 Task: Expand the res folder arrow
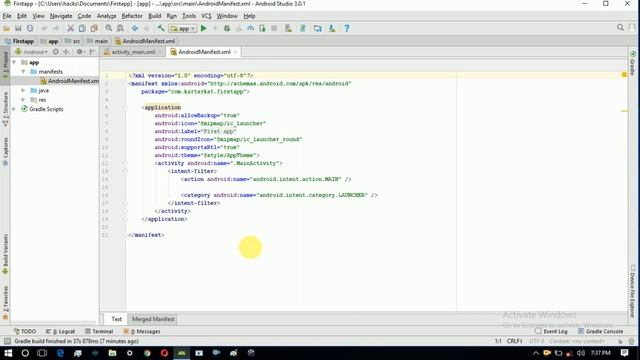23,100
